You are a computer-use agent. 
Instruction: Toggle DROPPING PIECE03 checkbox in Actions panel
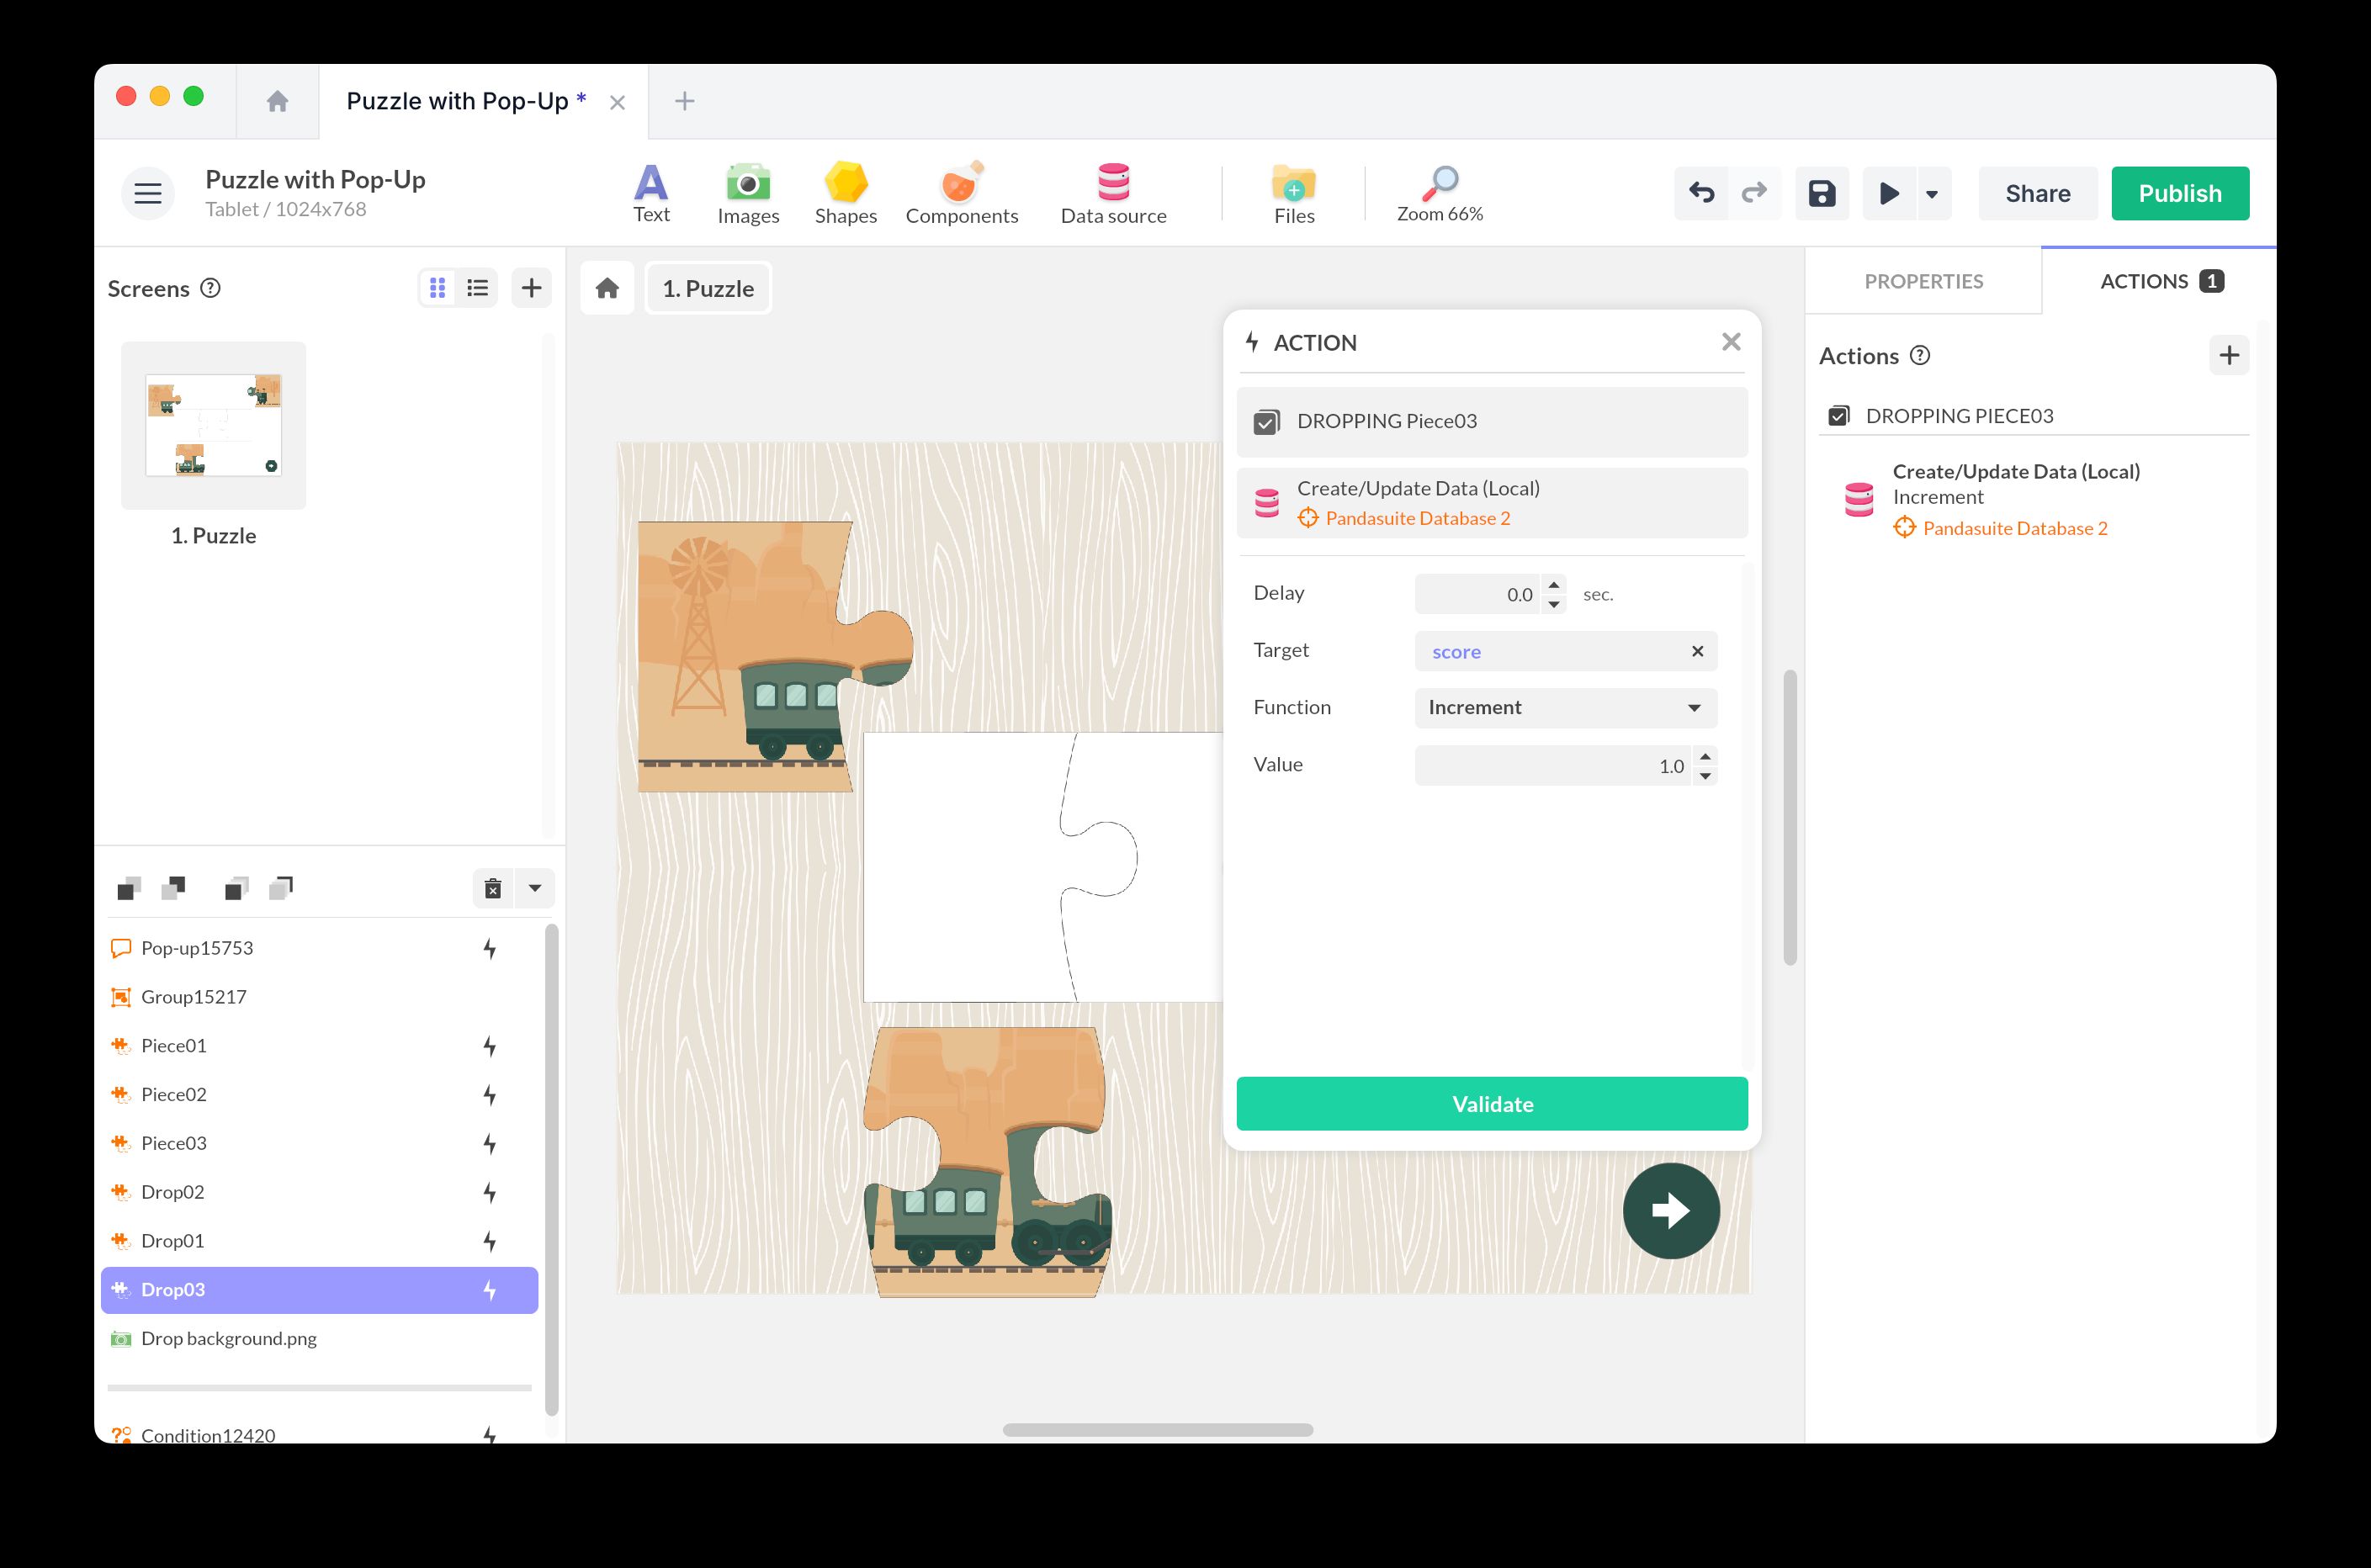[x=1838, y=416]
